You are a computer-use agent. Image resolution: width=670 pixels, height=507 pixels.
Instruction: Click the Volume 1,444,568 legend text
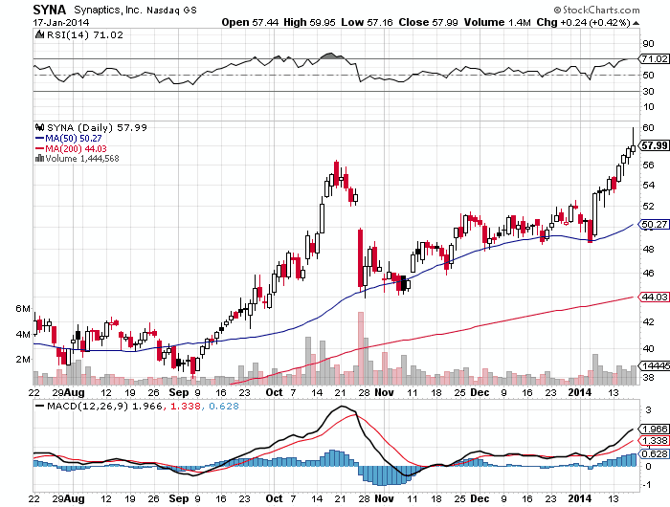click(x=82, y=158)
